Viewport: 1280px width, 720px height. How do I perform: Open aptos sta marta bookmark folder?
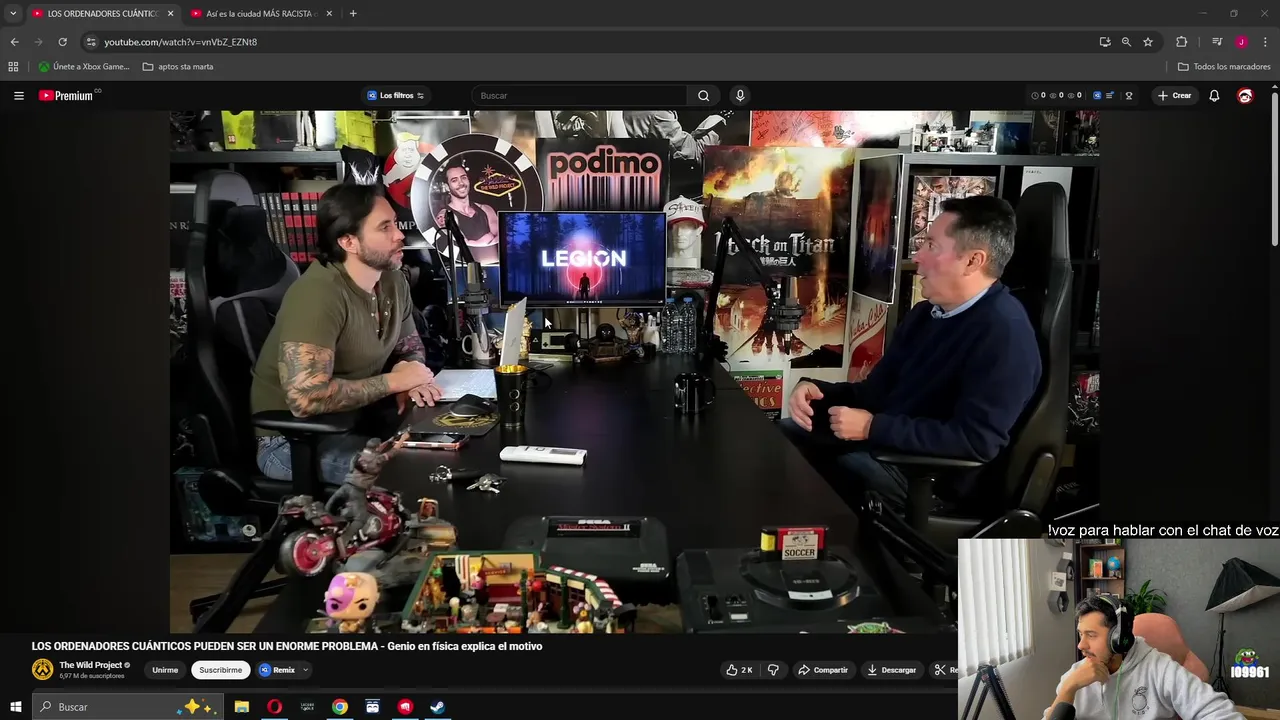(178, 67)
